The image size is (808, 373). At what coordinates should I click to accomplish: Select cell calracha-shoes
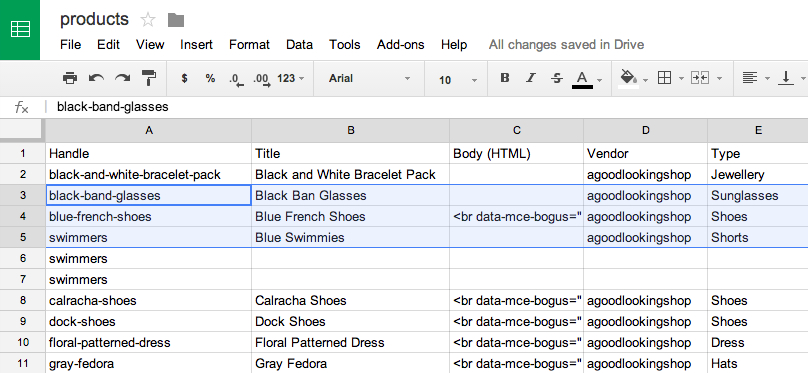148,300
